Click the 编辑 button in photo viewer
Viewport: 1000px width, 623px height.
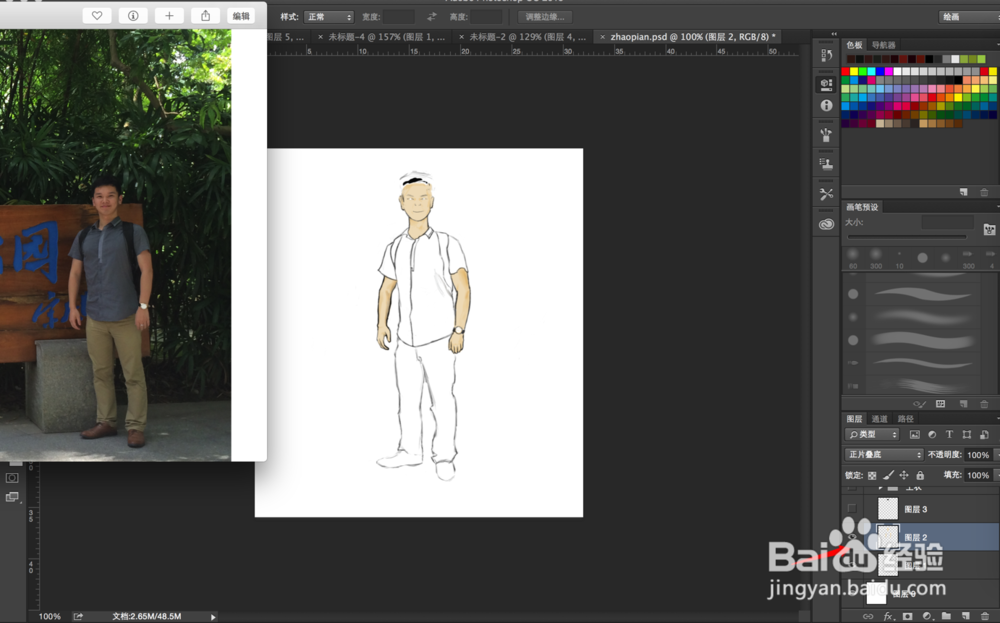(241, 16)
